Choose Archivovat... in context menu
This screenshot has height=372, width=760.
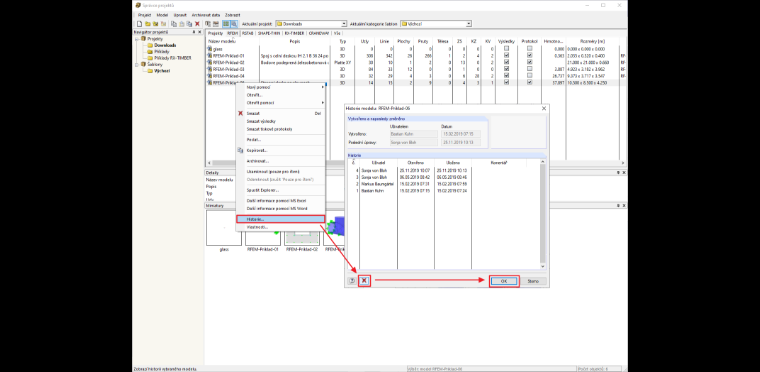pos(281,161)
